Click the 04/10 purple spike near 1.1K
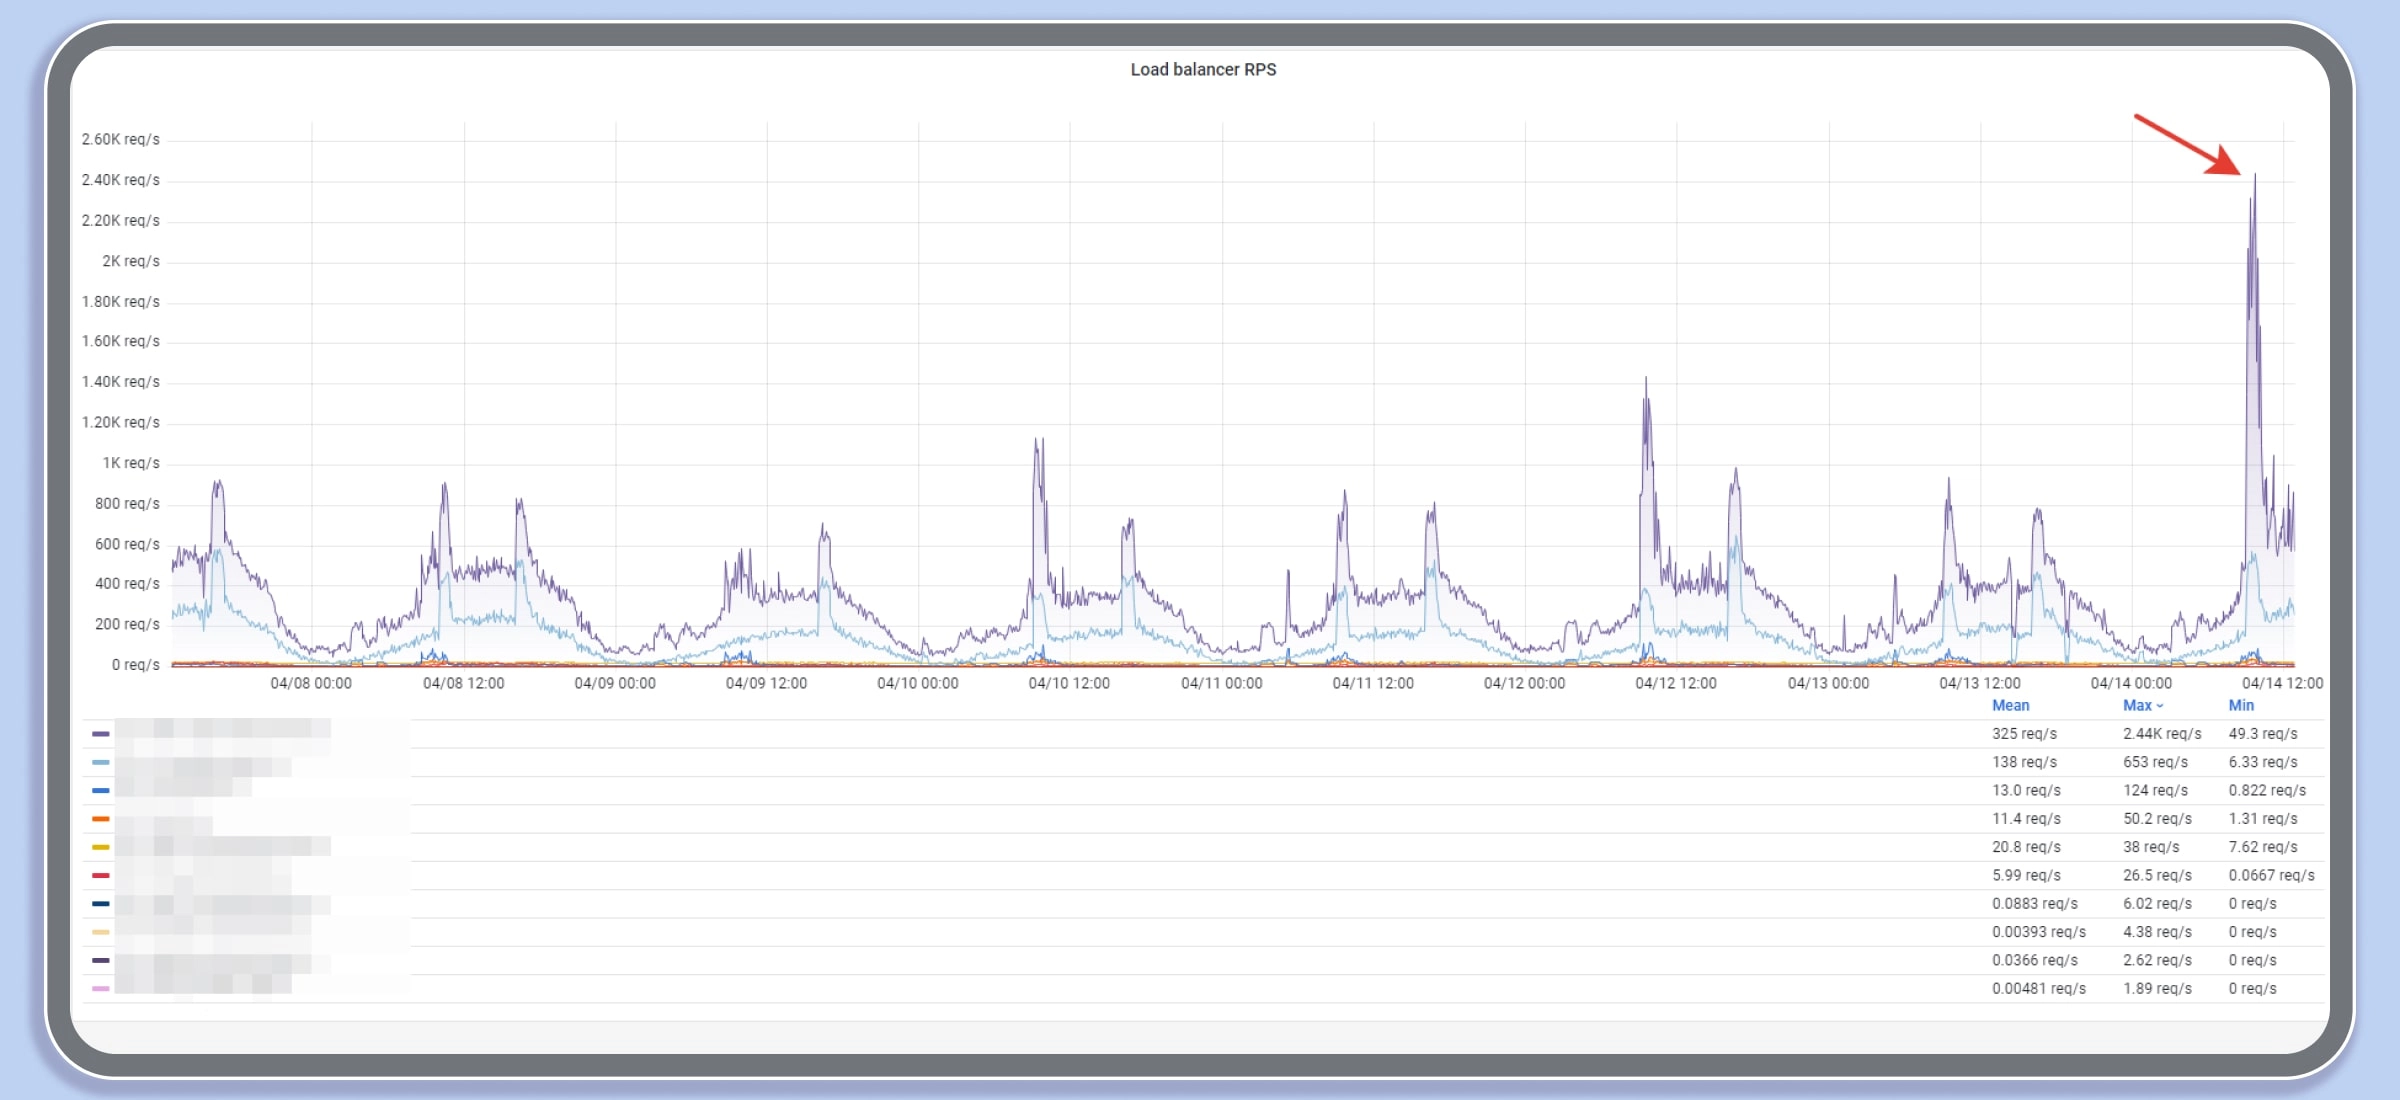 (1038, 441)
